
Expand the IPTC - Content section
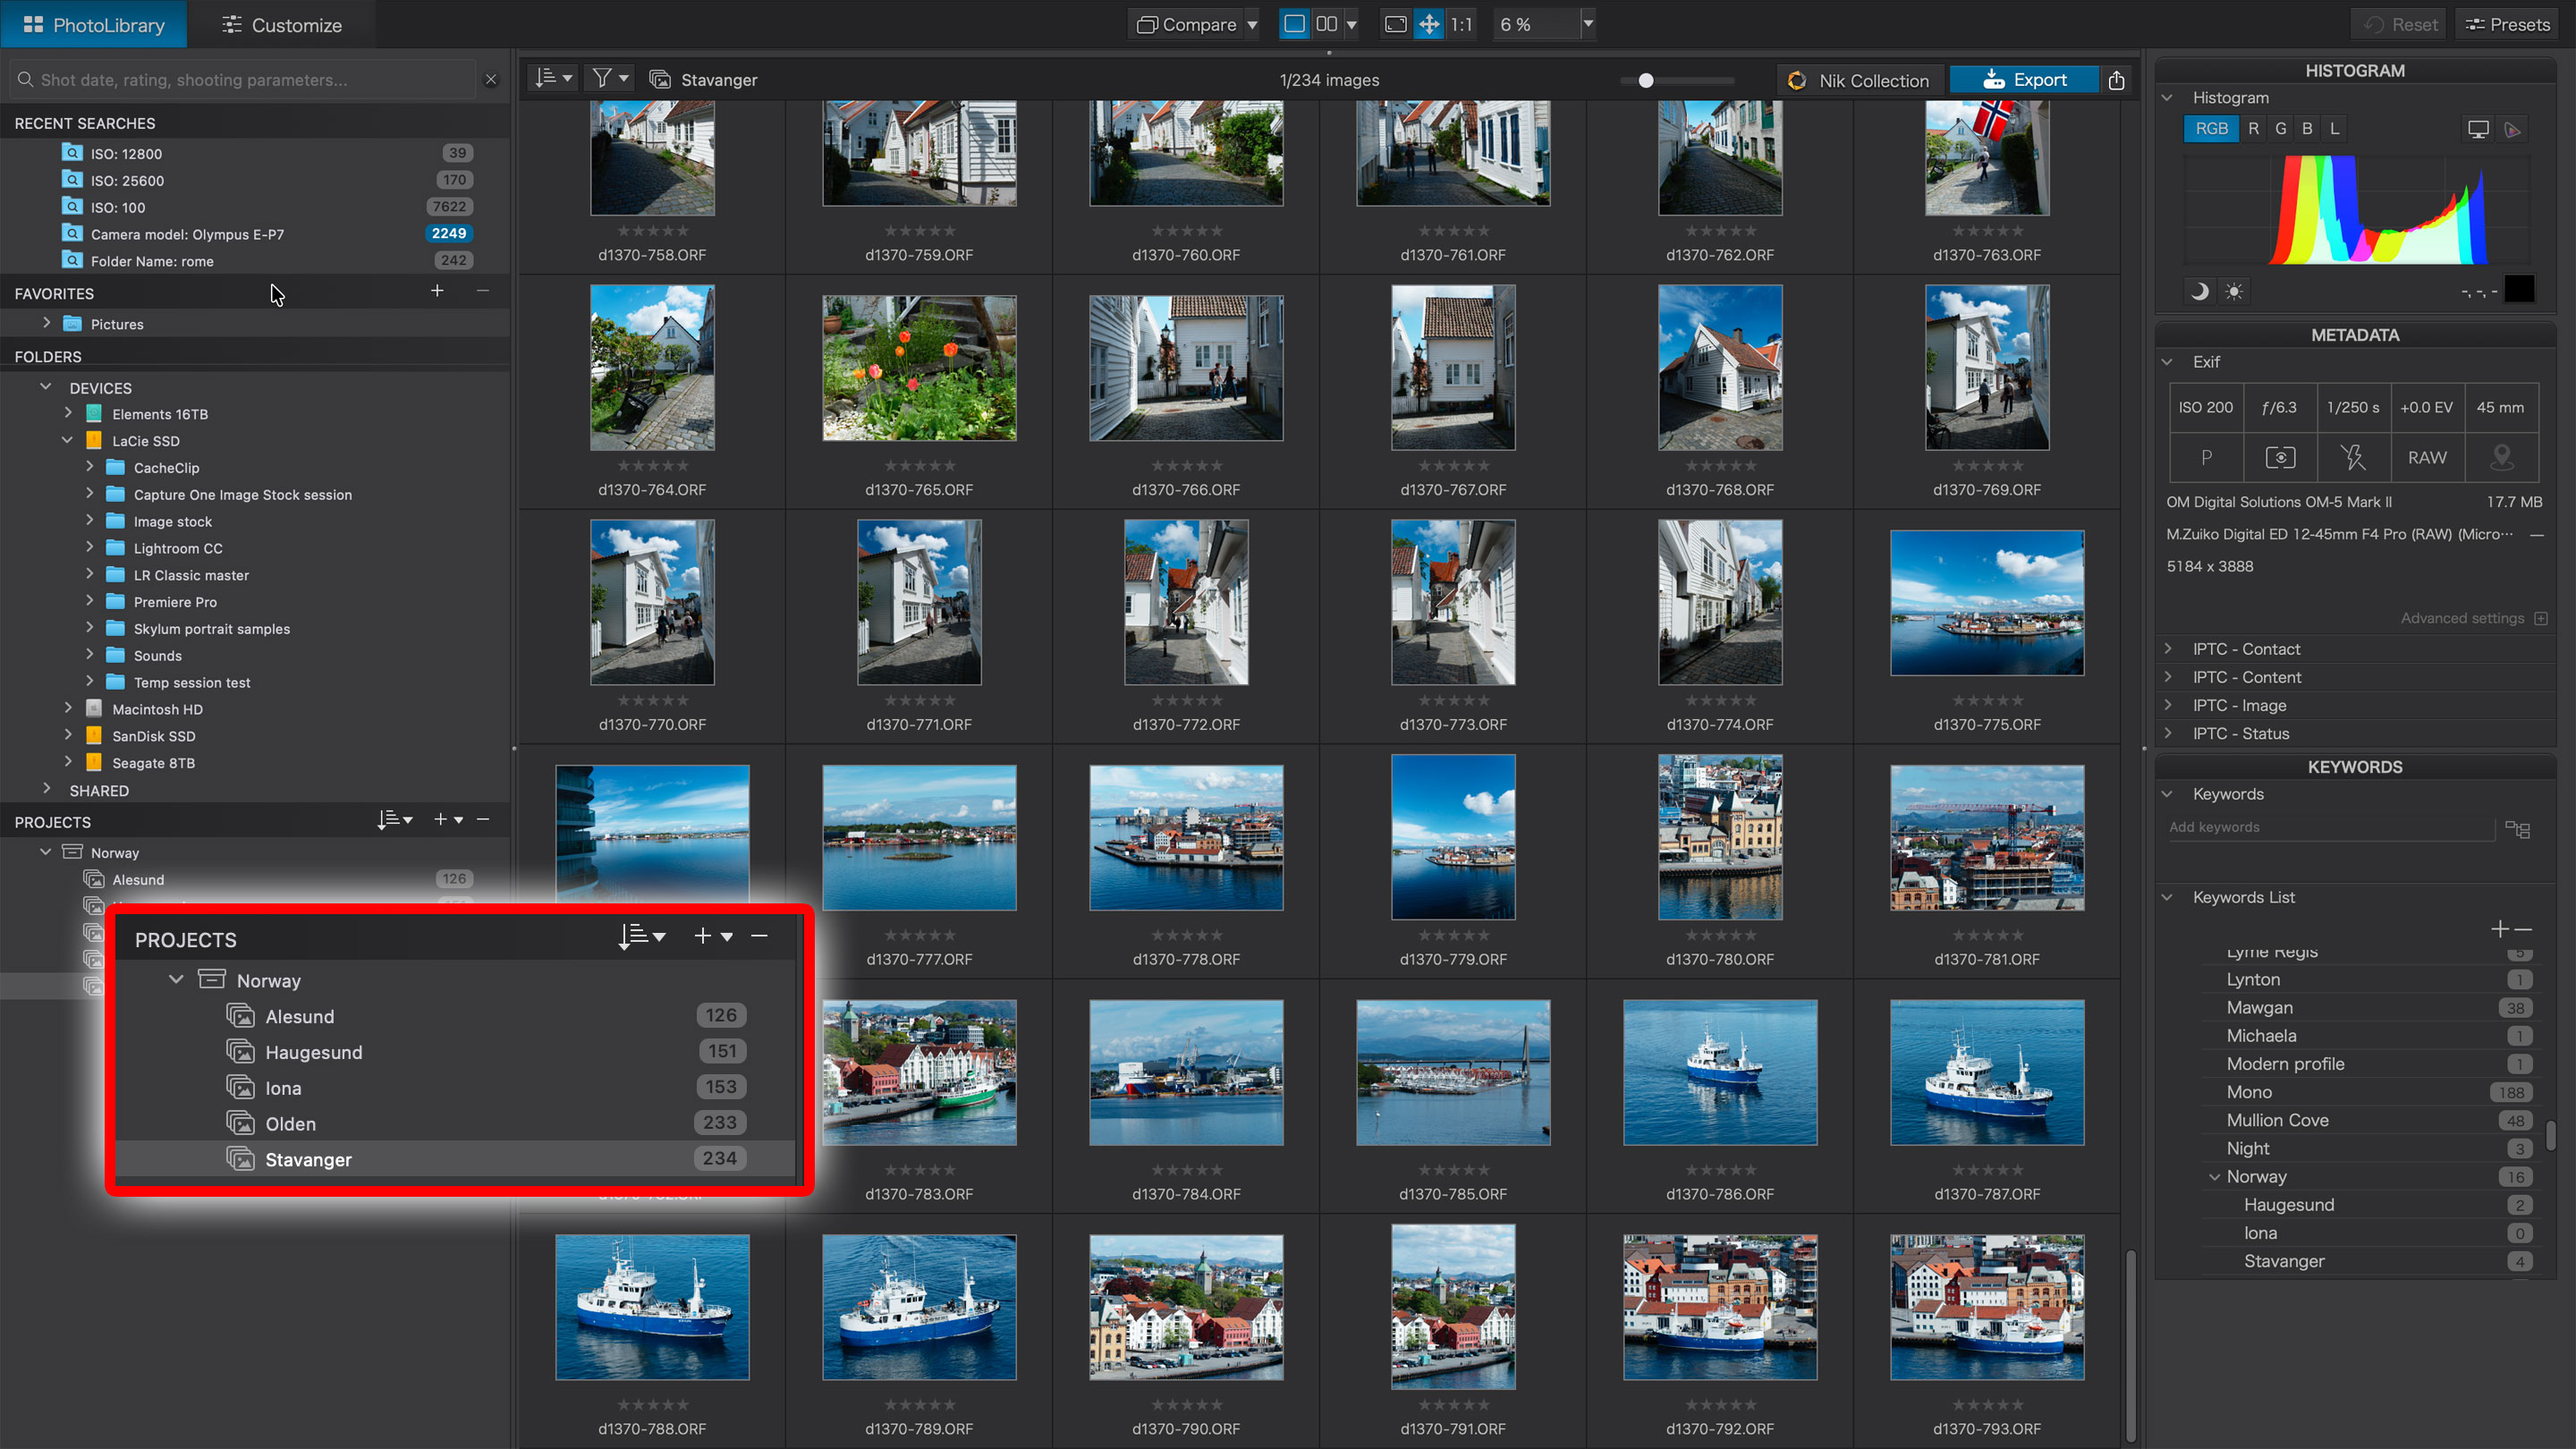point(2167,677)
